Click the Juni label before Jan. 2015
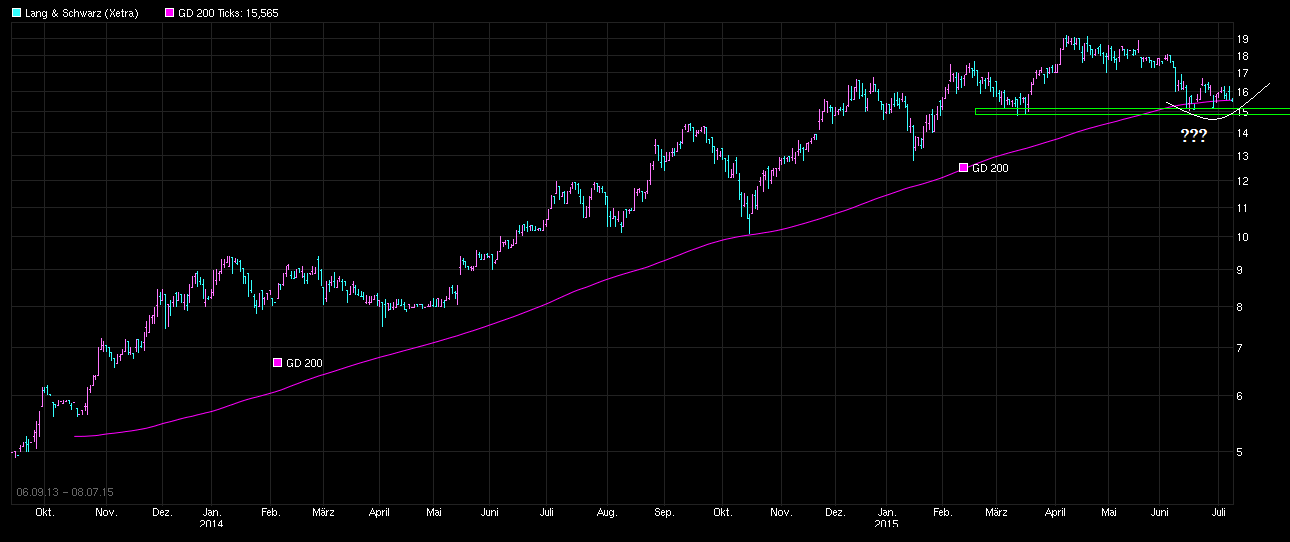The height and width of the screenshot is (542, 1290). point(488,512)
